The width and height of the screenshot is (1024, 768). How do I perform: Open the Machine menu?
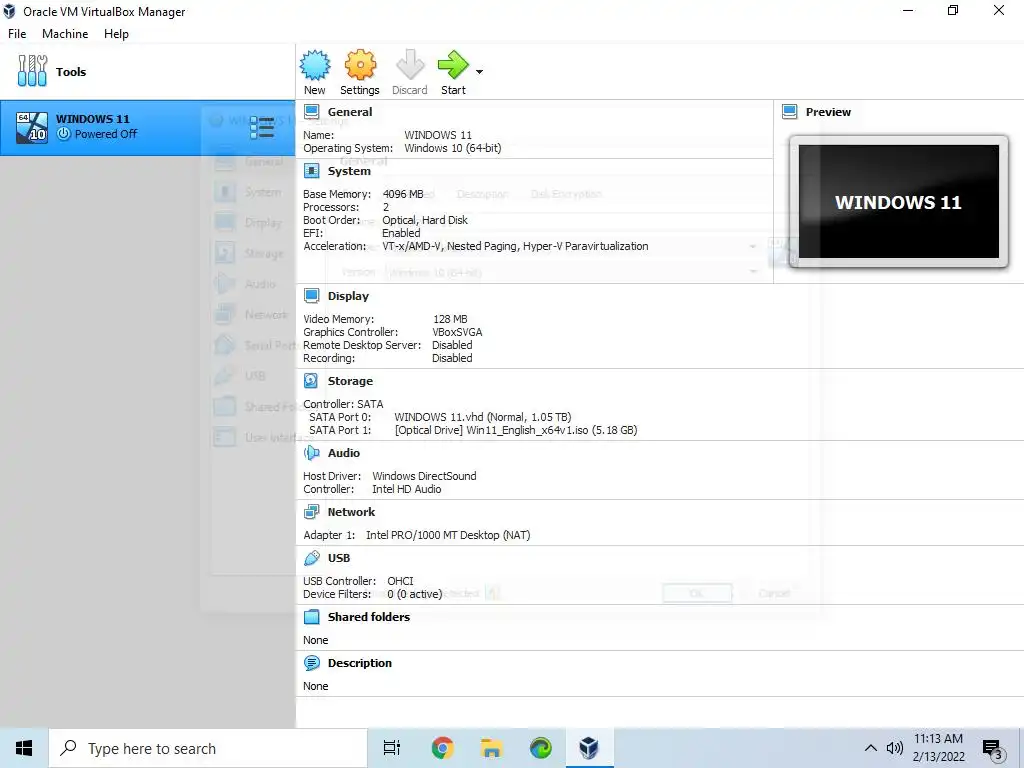tap(65, 34)
